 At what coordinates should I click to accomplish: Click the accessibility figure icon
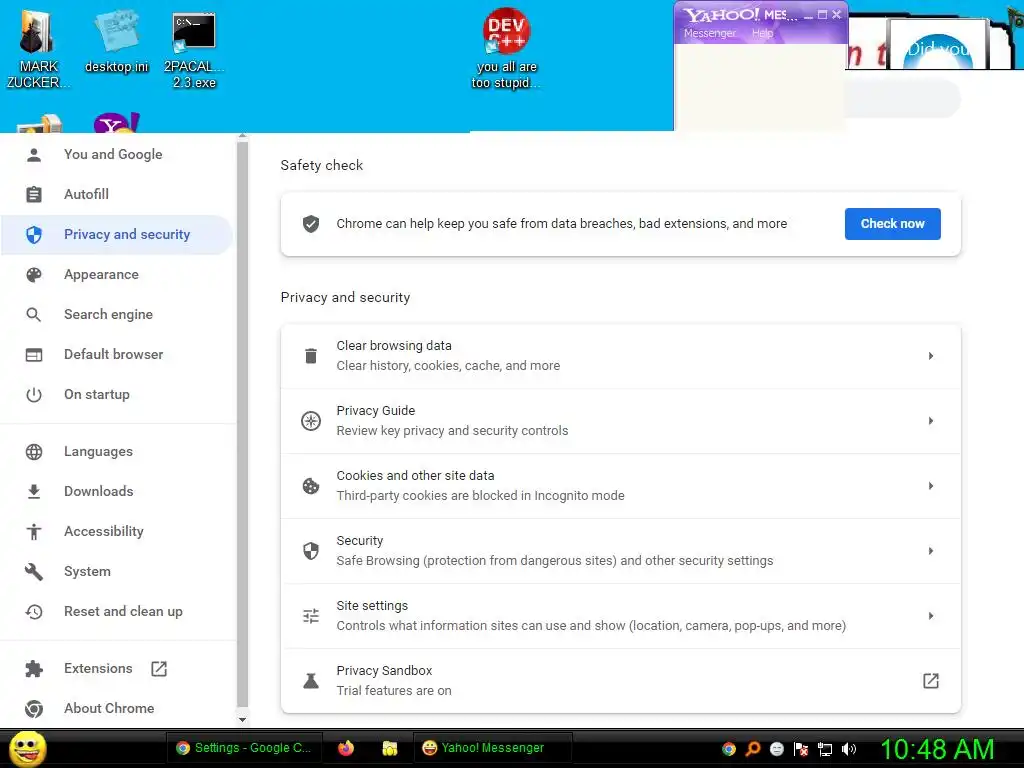click(x=34, y=532)
